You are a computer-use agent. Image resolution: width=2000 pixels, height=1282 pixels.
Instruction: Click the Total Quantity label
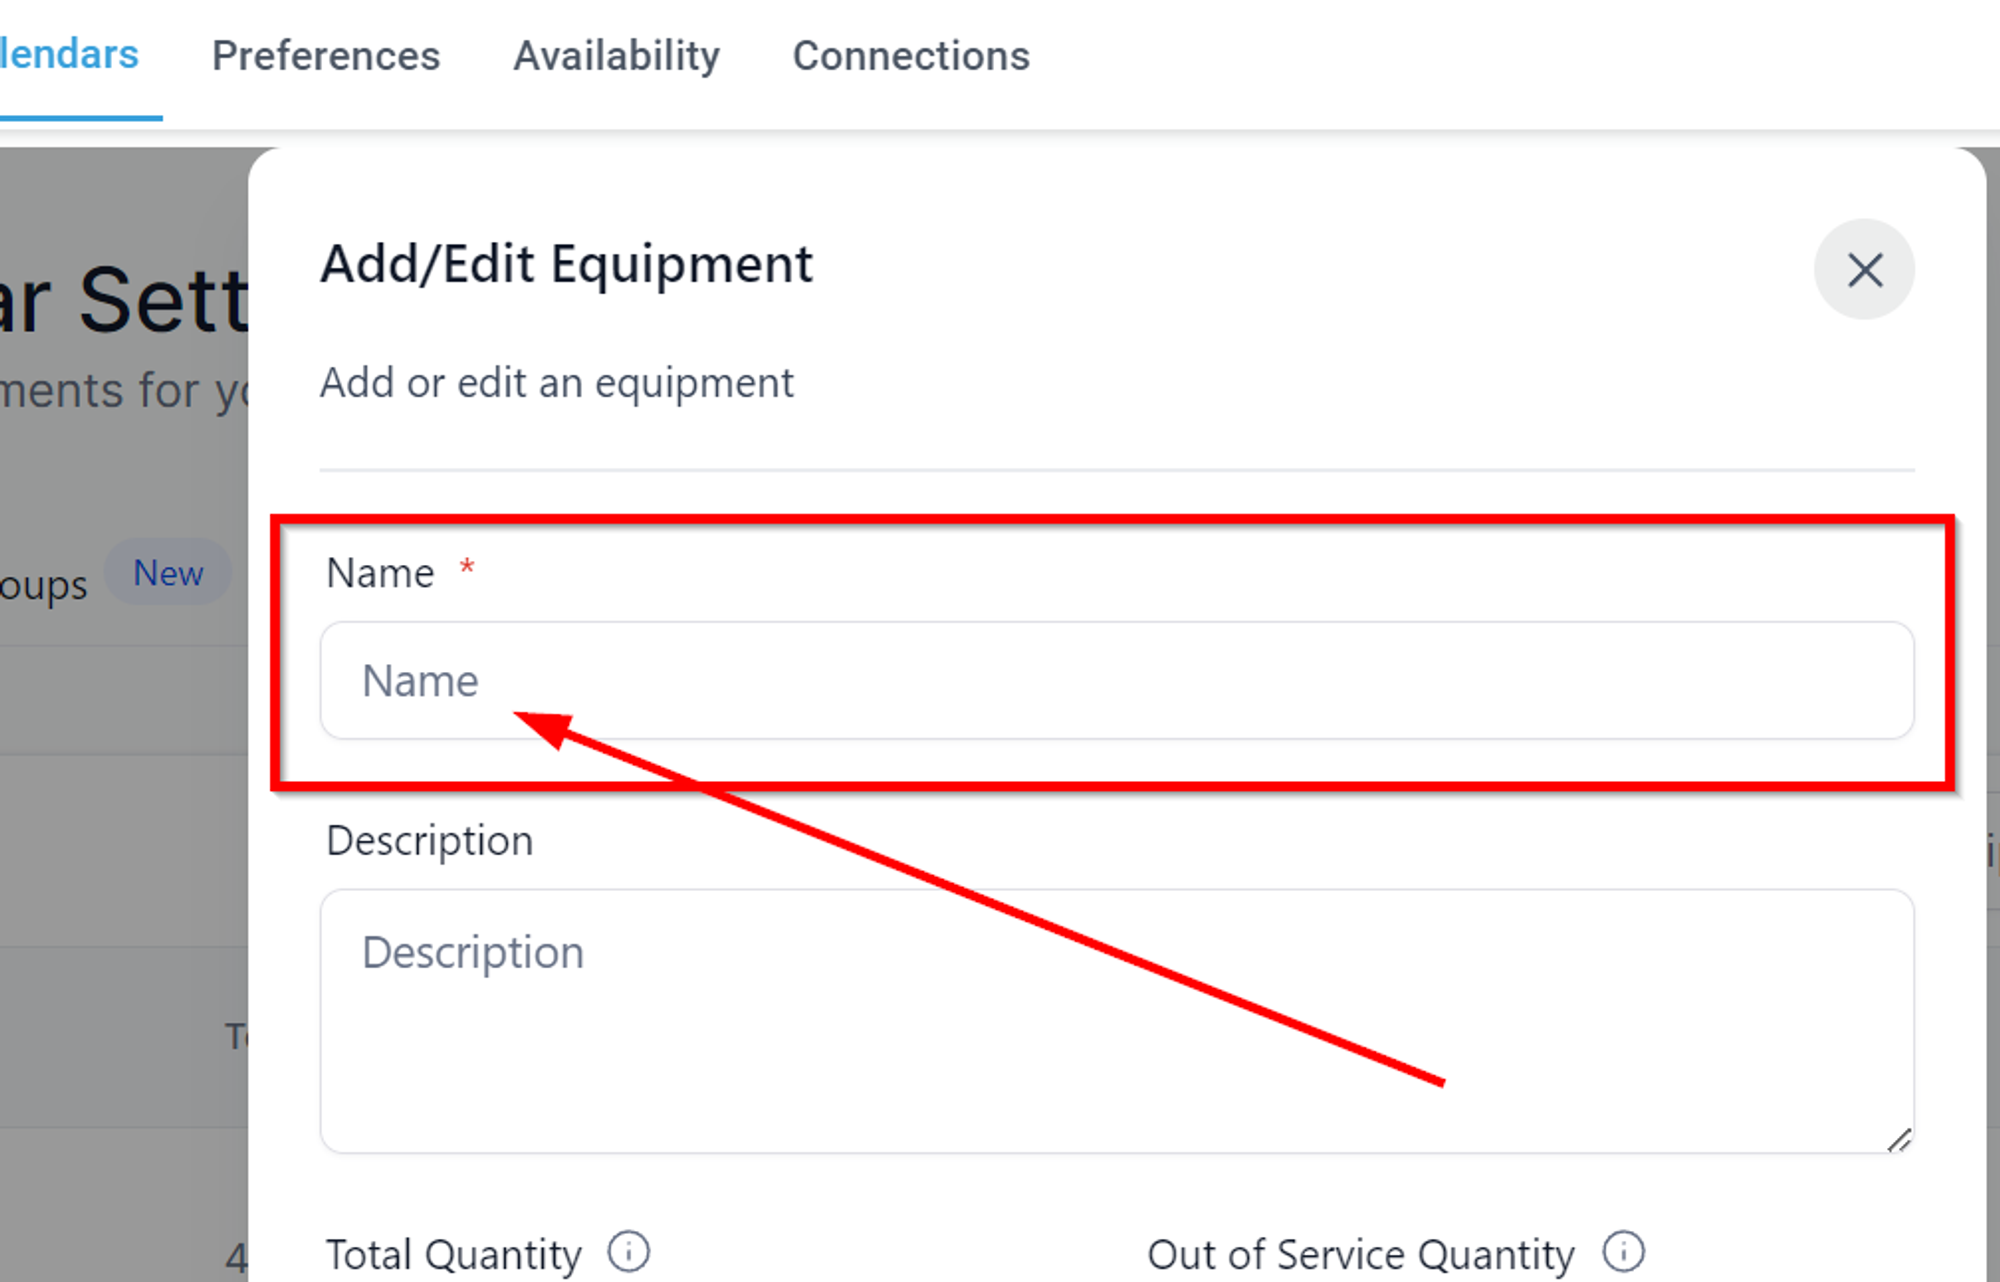(454, 1254)
